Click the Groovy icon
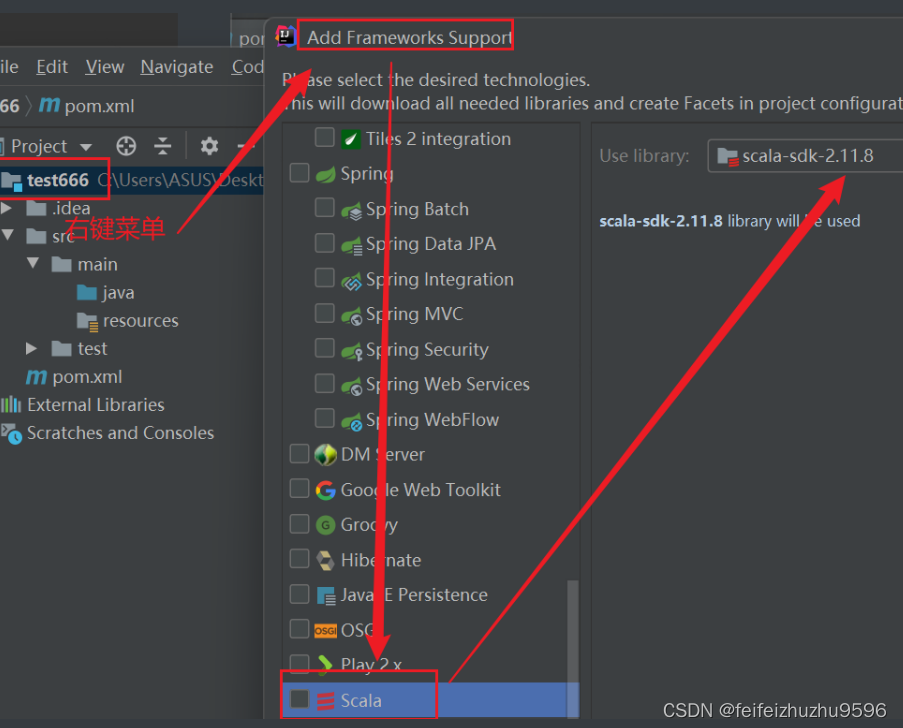Screen dimensions: 903x728 point(325,525)
